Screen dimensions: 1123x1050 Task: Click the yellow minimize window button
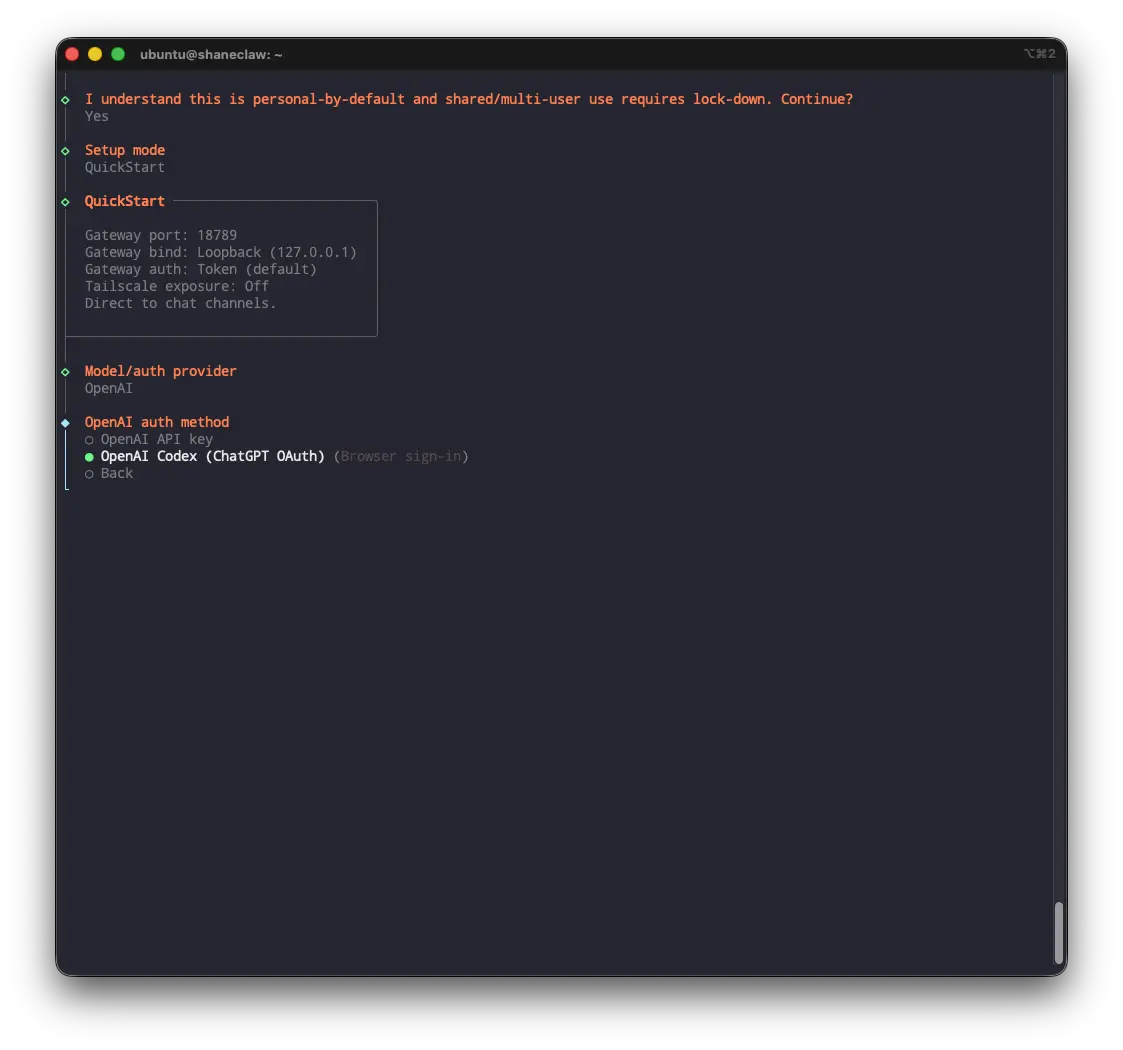(95, 54)
